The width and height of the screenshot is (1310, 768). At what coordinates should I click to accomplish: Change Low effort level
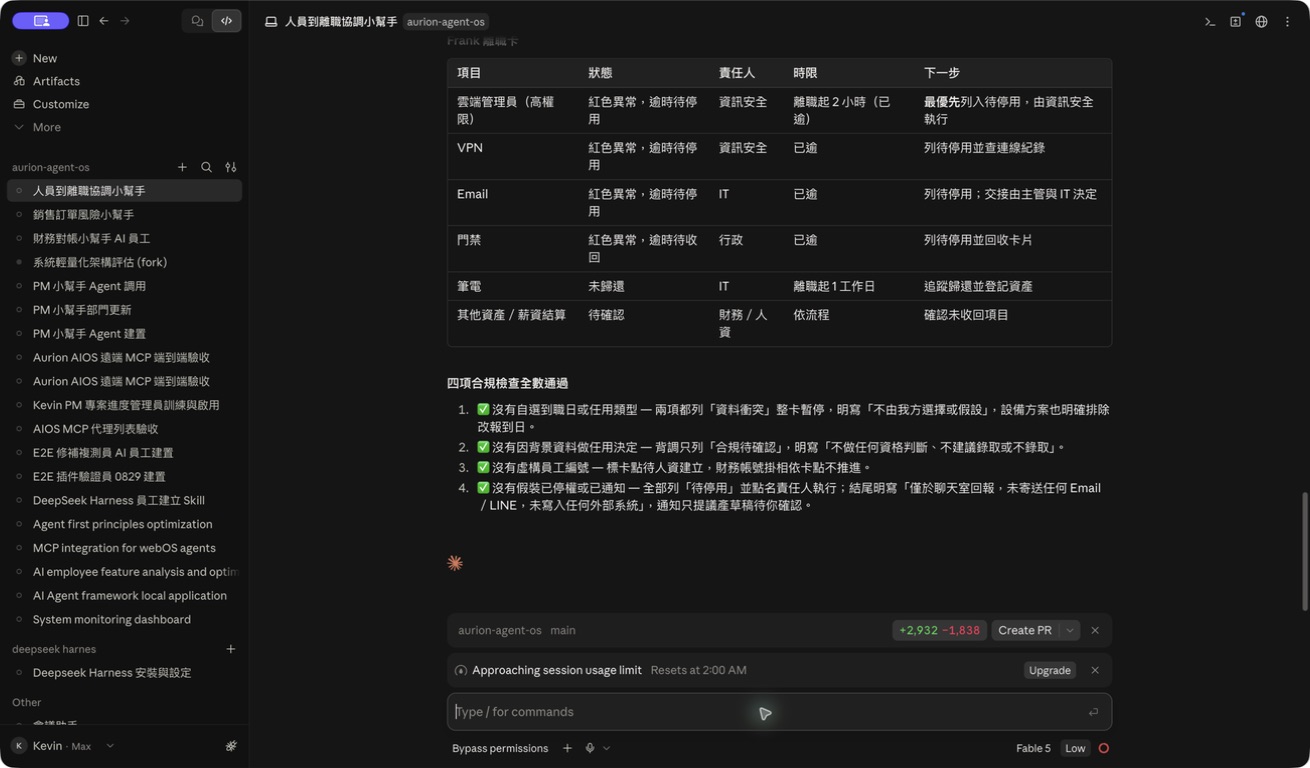coord(1075,748)
